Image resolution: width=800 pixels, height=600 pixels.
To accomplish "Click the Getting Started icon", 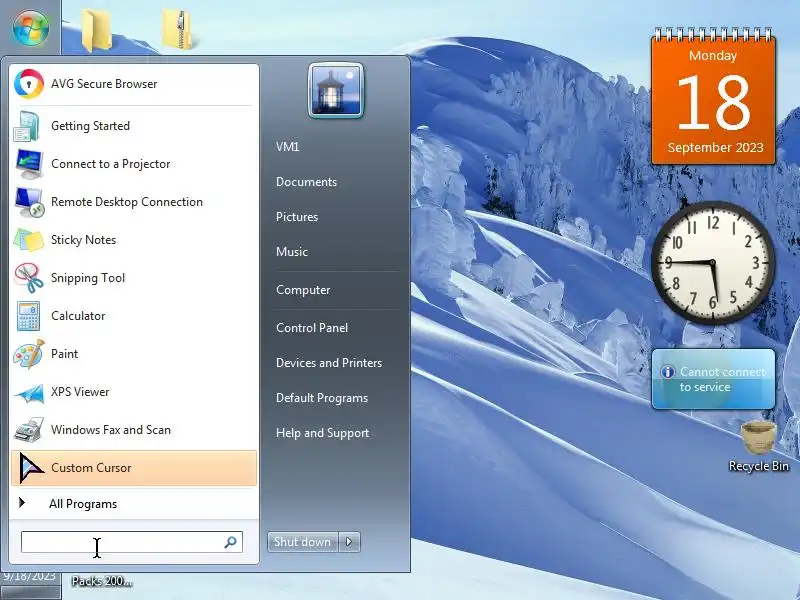I will coord(27,126).
